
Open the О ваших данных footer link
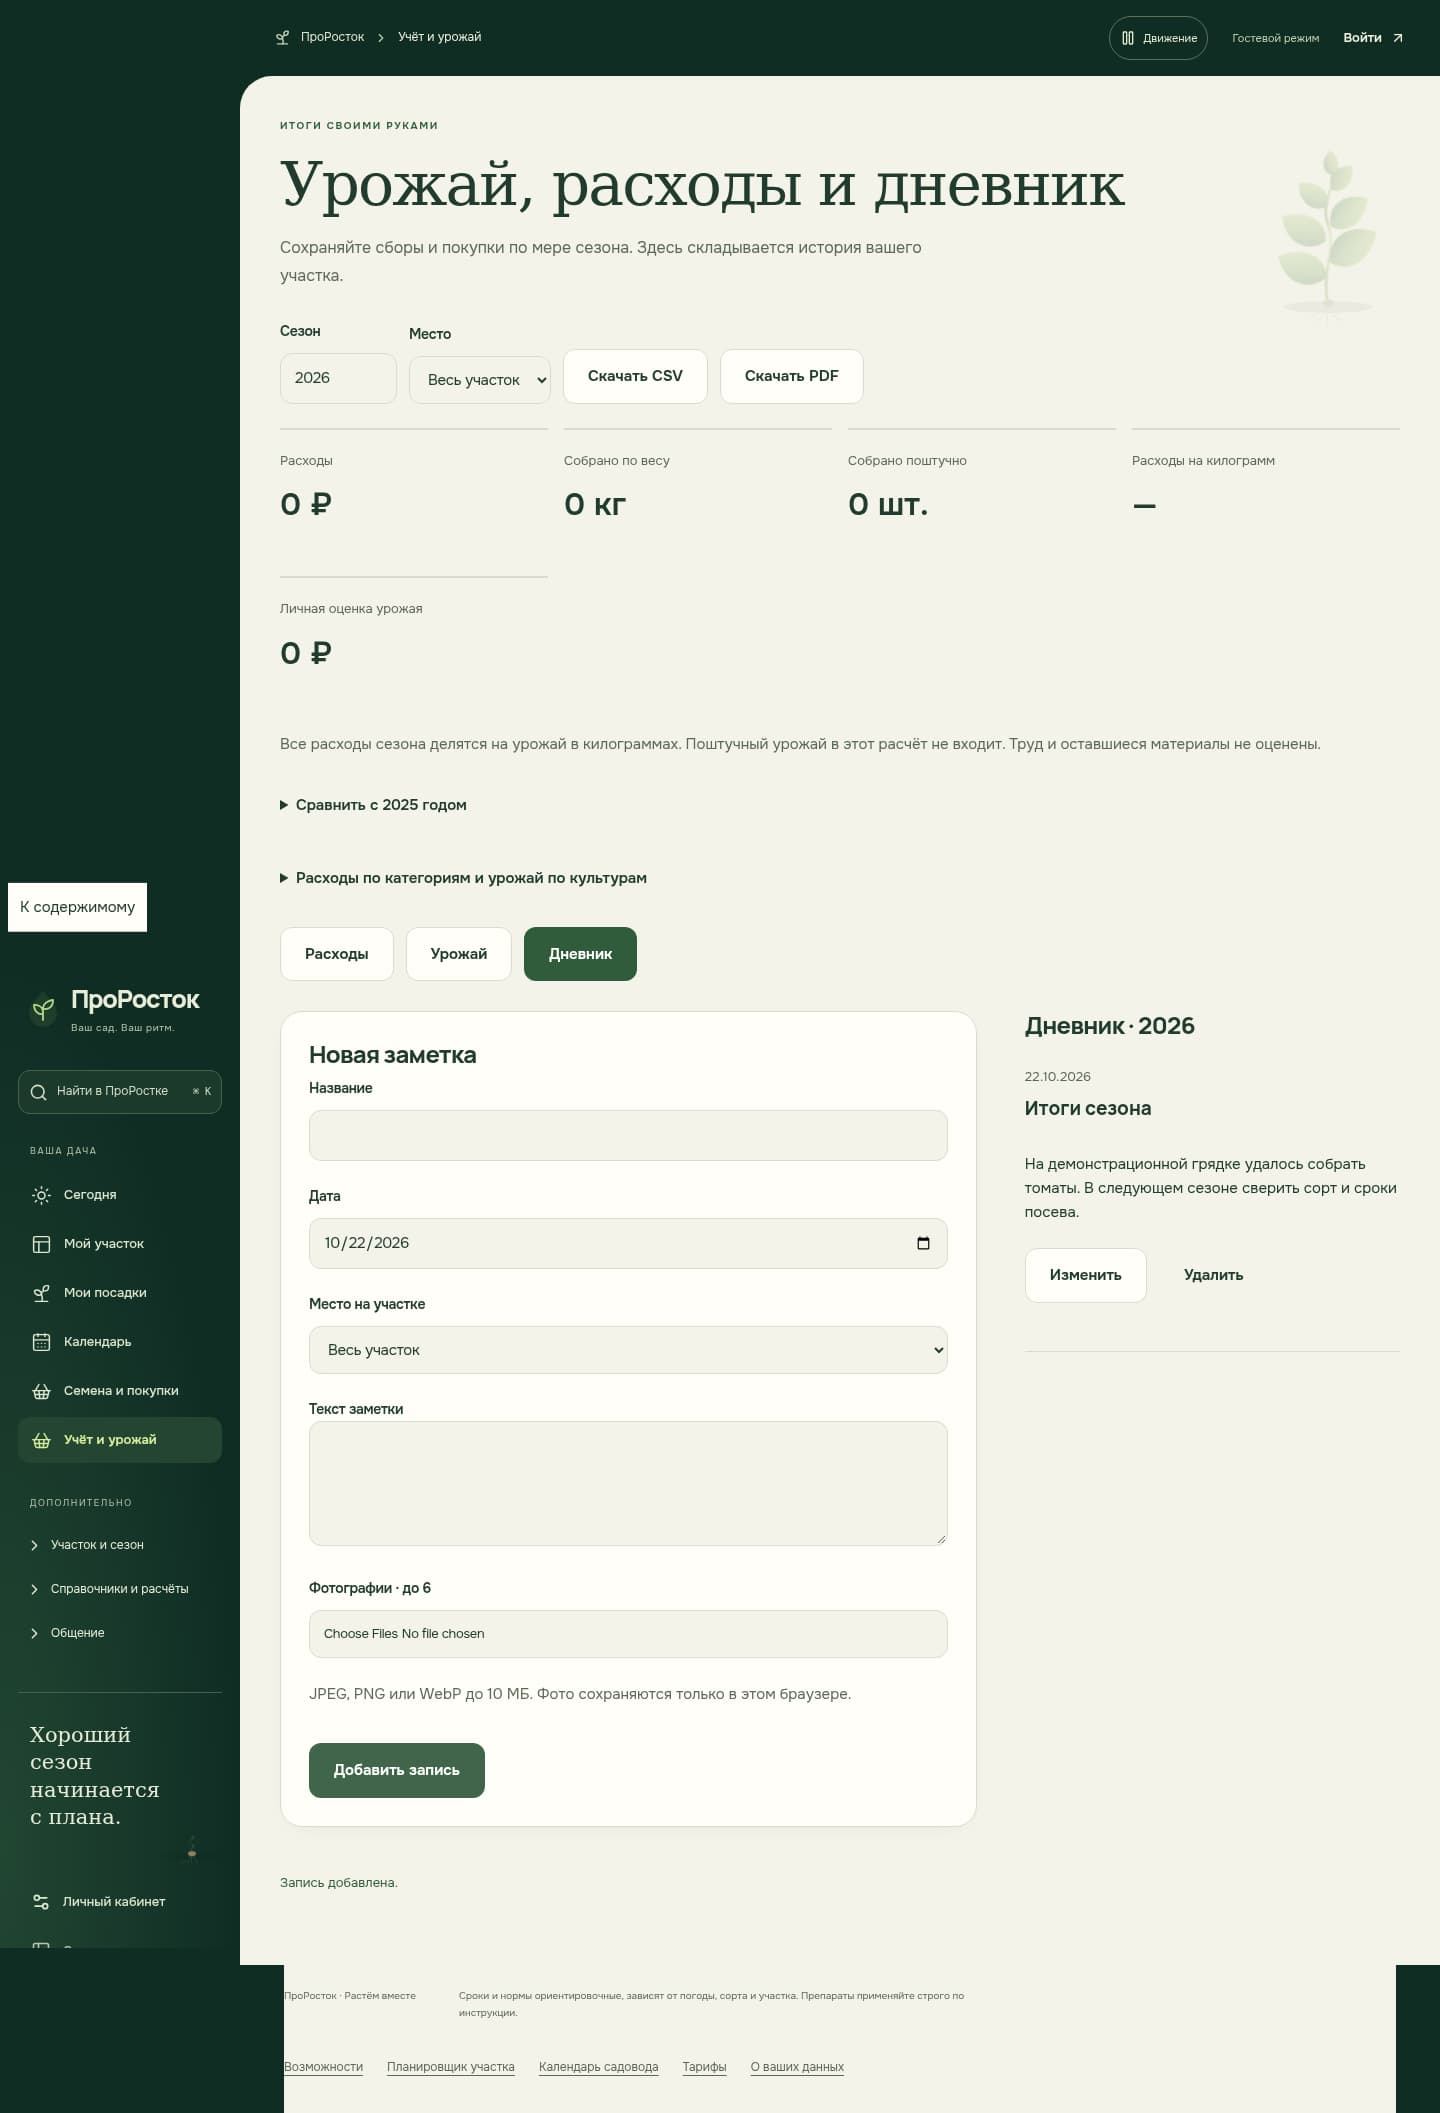point(797,2067)
